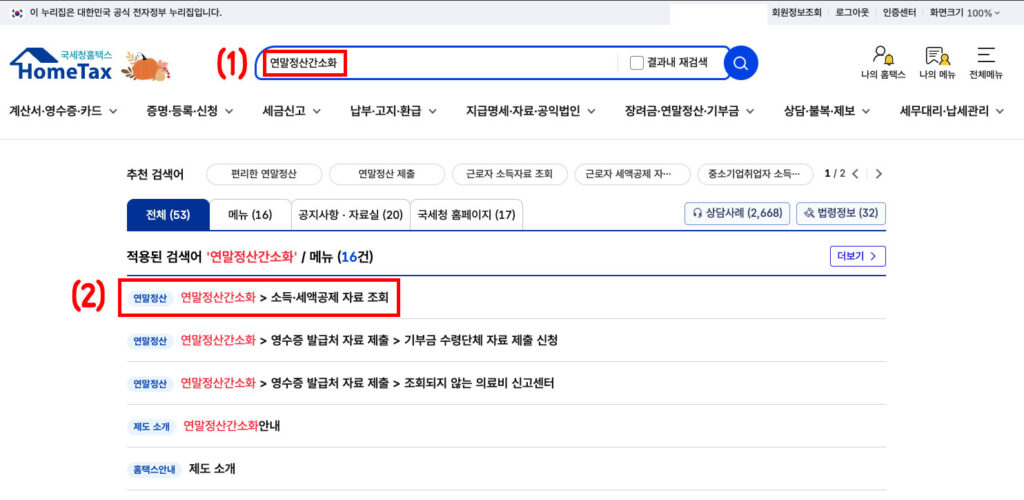The height and width of the screenshot is (500, 1024).
Task: Click 더보기 button
Action: point(857,257)
